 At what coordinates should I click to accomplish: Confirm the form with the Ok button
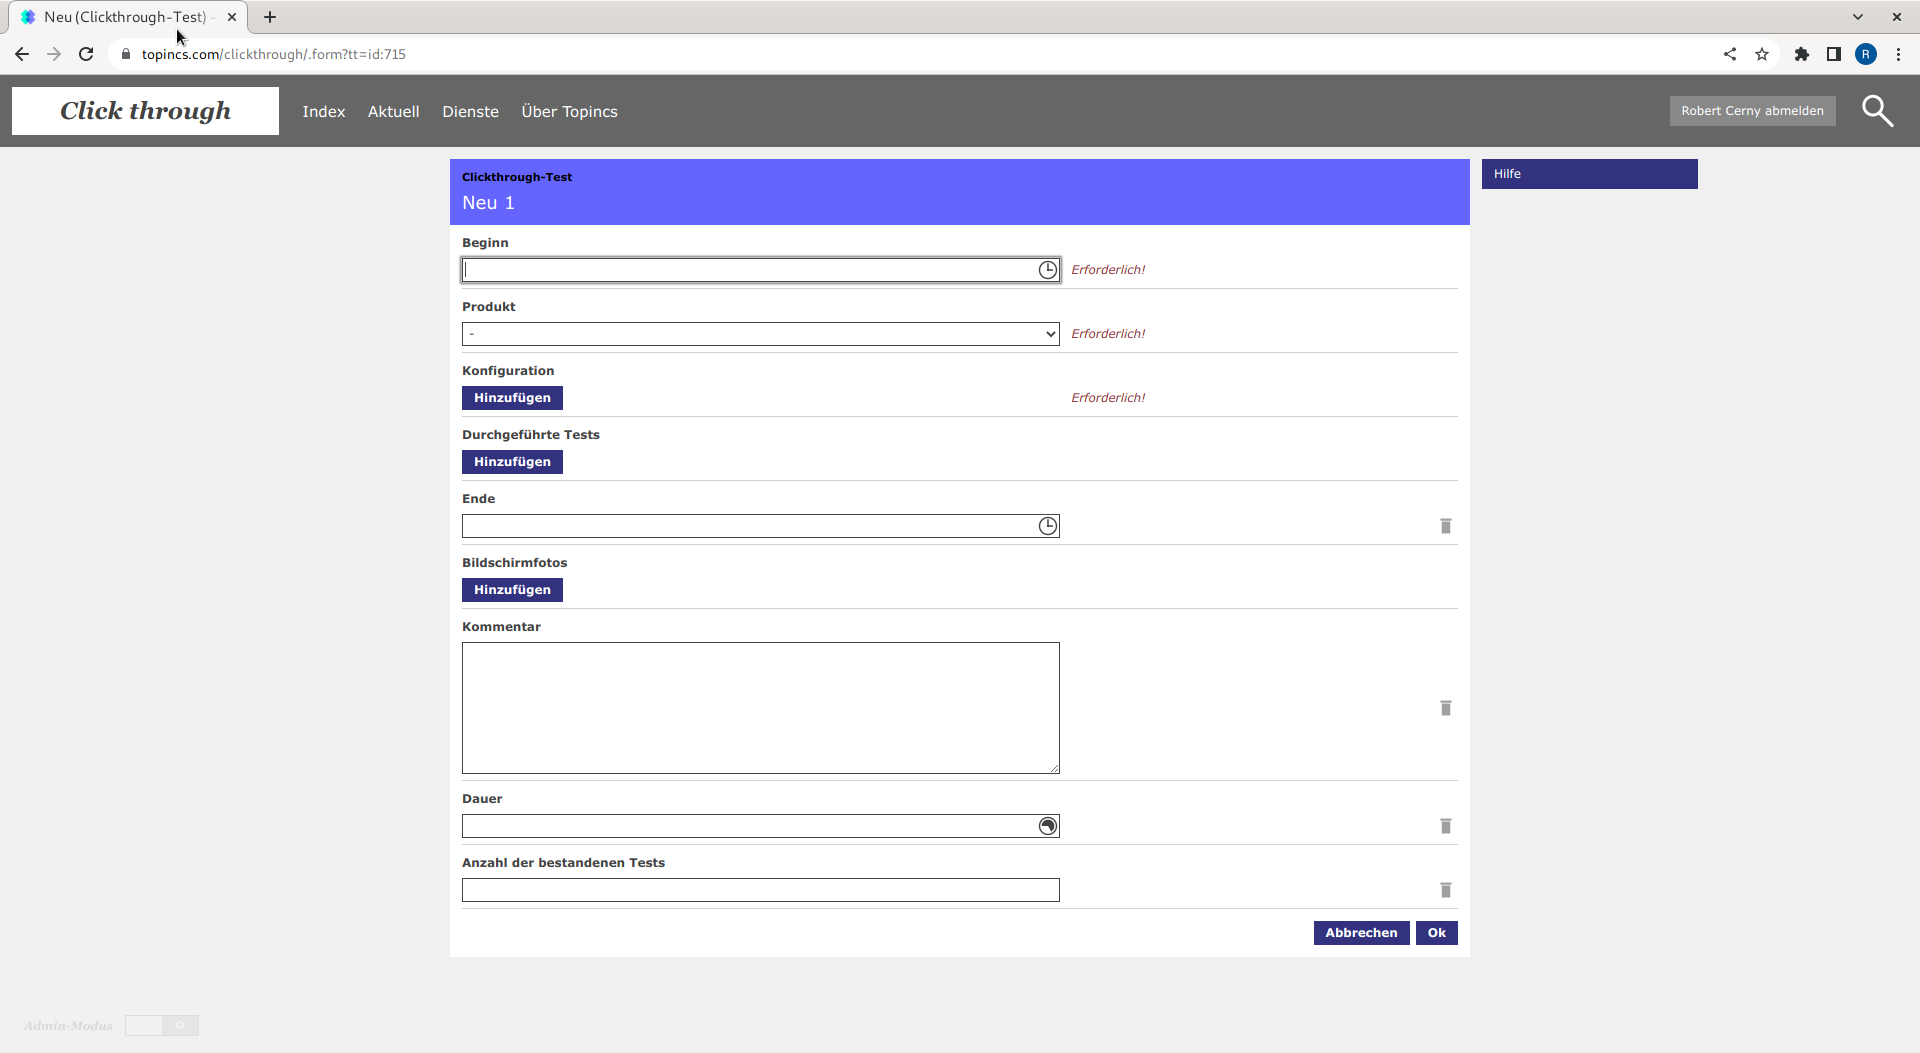(1436, 933)
